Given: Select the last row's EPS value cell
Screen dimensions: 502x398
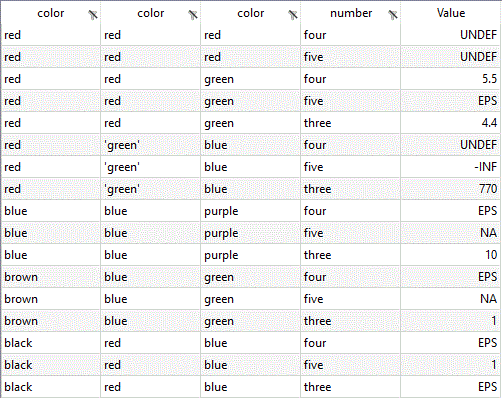Looking at the screenshot, I should coord(450,387).
